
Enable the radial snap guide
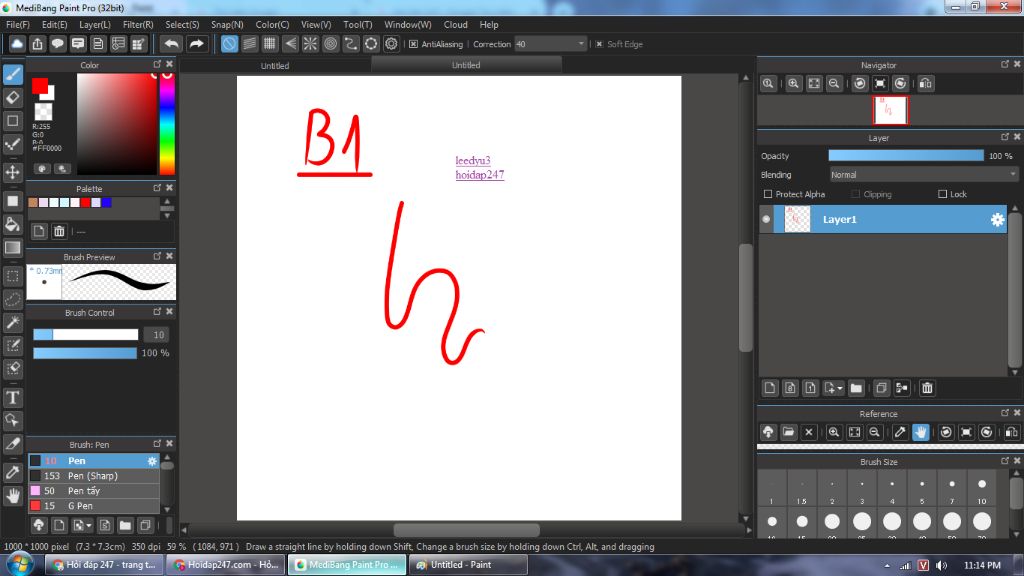310,44
